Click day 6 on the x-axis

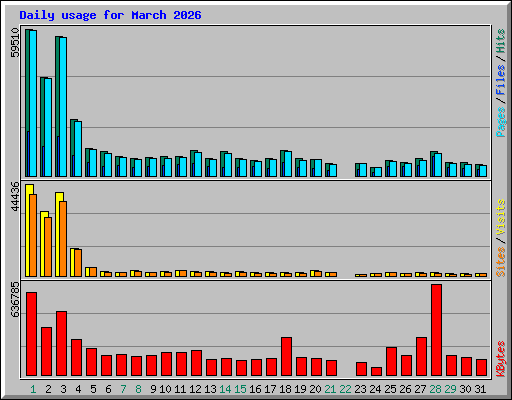click(108, 389)
